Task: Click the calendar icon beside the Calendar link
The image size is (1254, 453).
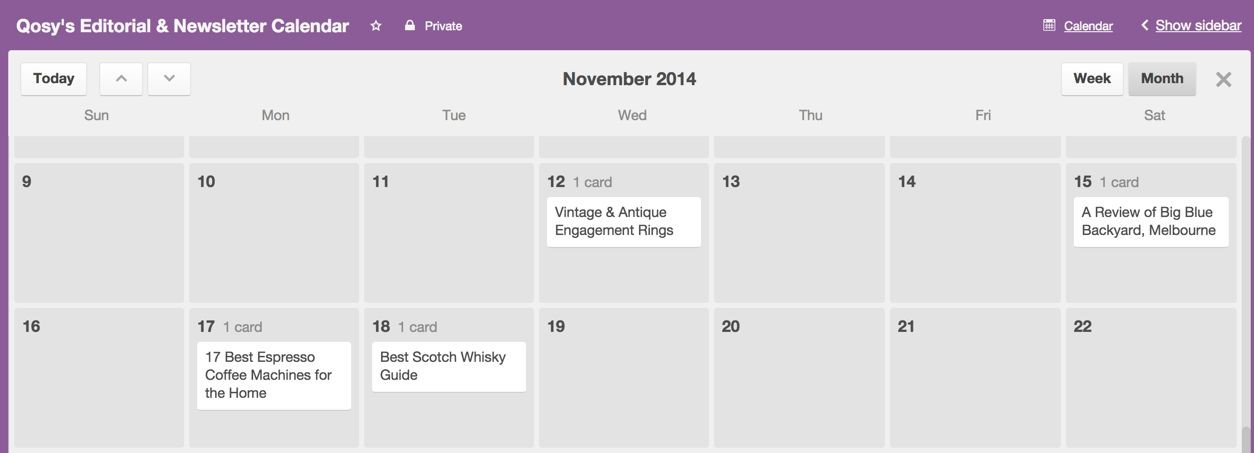Action: click(x=1049, y=26)
